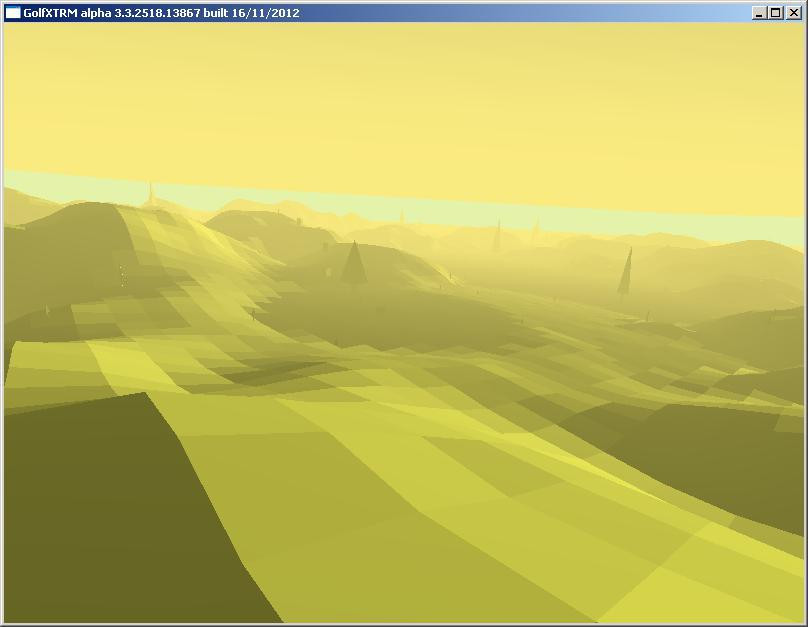Image resolution: width=808 pixels, height=627 pixels.
Task: Close the GolfXTRM alpha window
Action: [x=792, y=13]
